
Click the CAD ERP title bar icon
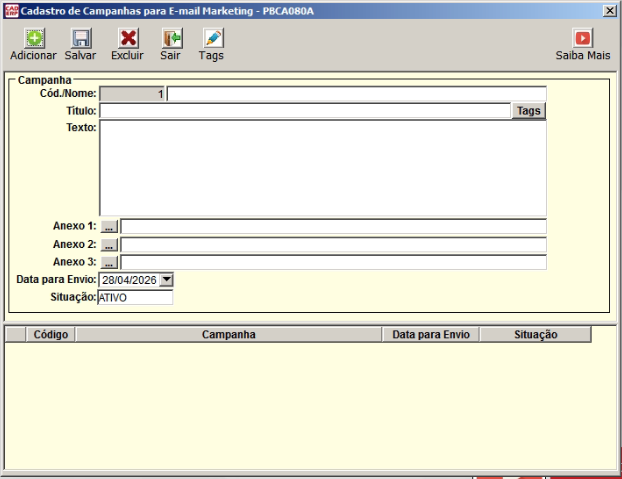point(12,11)
